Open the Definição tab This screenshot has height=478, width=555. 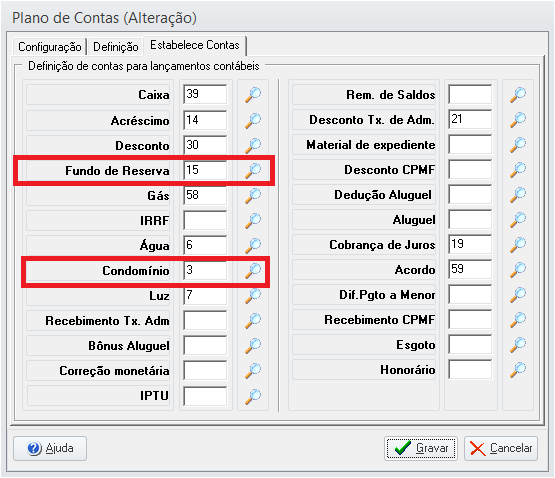115,47
